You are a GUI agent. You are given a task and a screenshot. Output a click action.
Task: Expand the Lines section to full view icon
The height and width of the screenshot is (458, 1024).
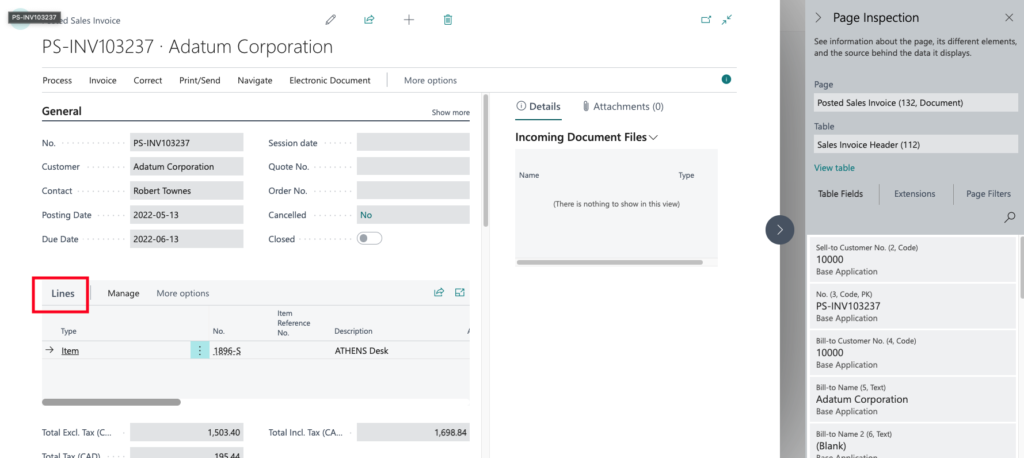click(460, 293)
